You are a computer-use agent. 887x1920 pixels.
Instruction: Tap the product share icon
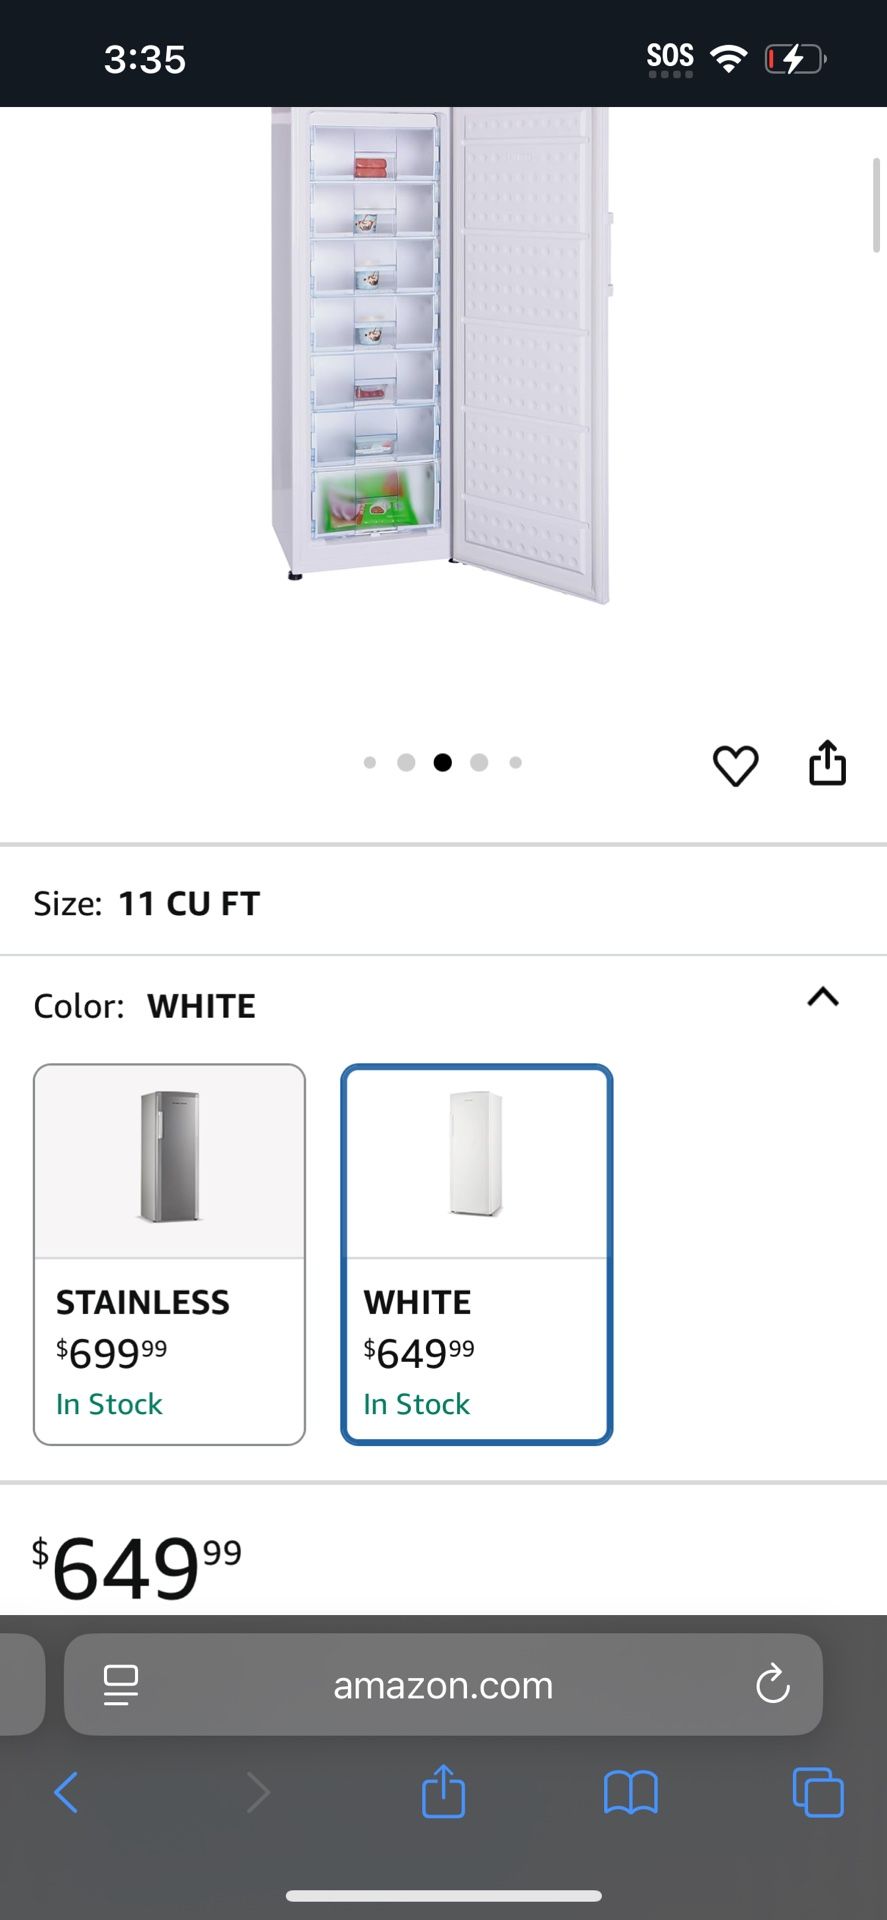pos(827,764)
